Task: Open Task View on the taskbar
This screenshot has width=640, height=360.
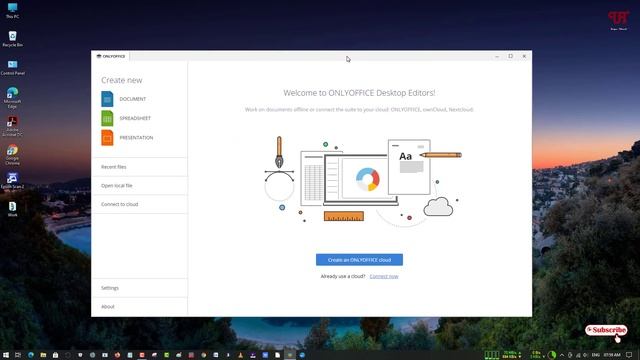Action: coord(18,355)
